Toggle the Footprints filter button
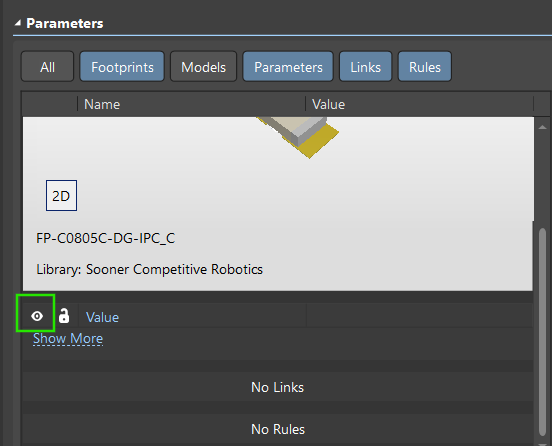Viewport: 552px width, 446px height. coord(122,67)
